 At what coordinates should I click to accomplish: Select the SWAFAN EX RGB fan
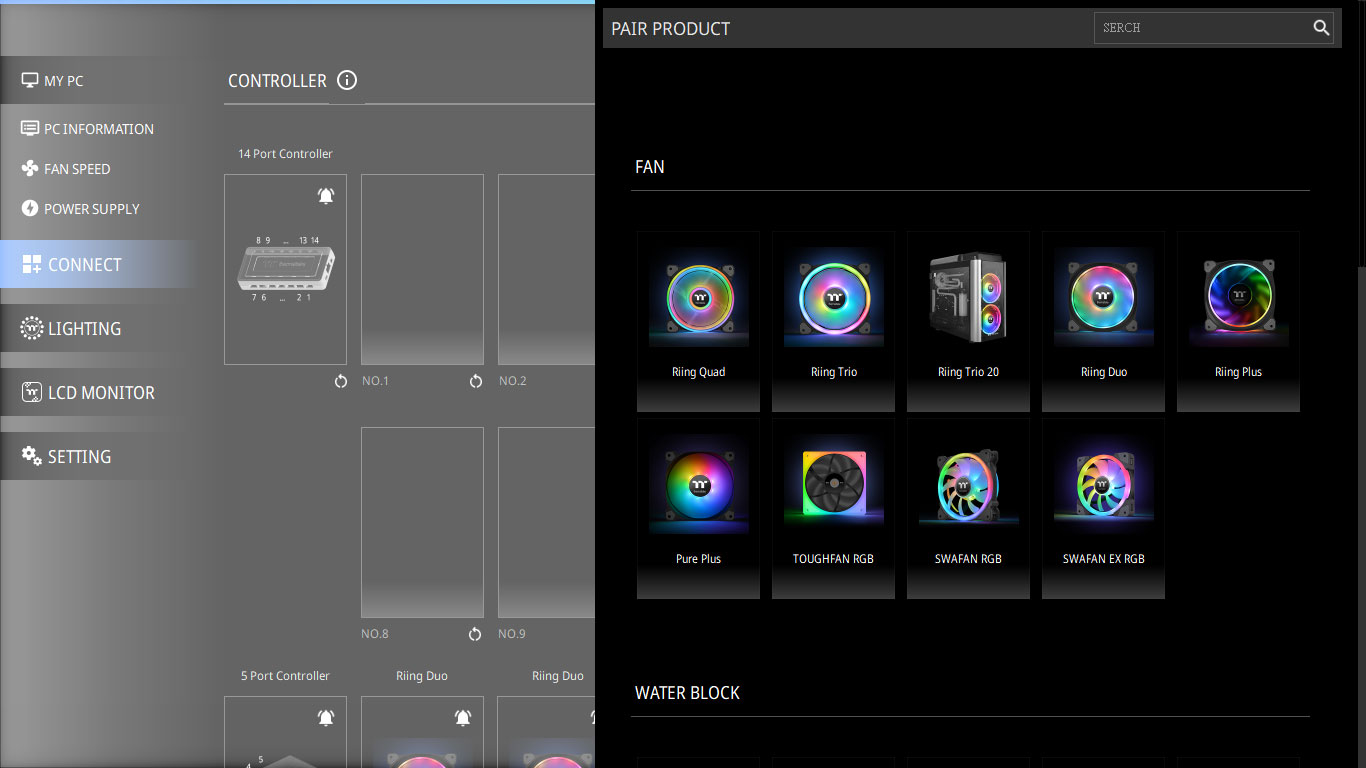(1103, 507)
